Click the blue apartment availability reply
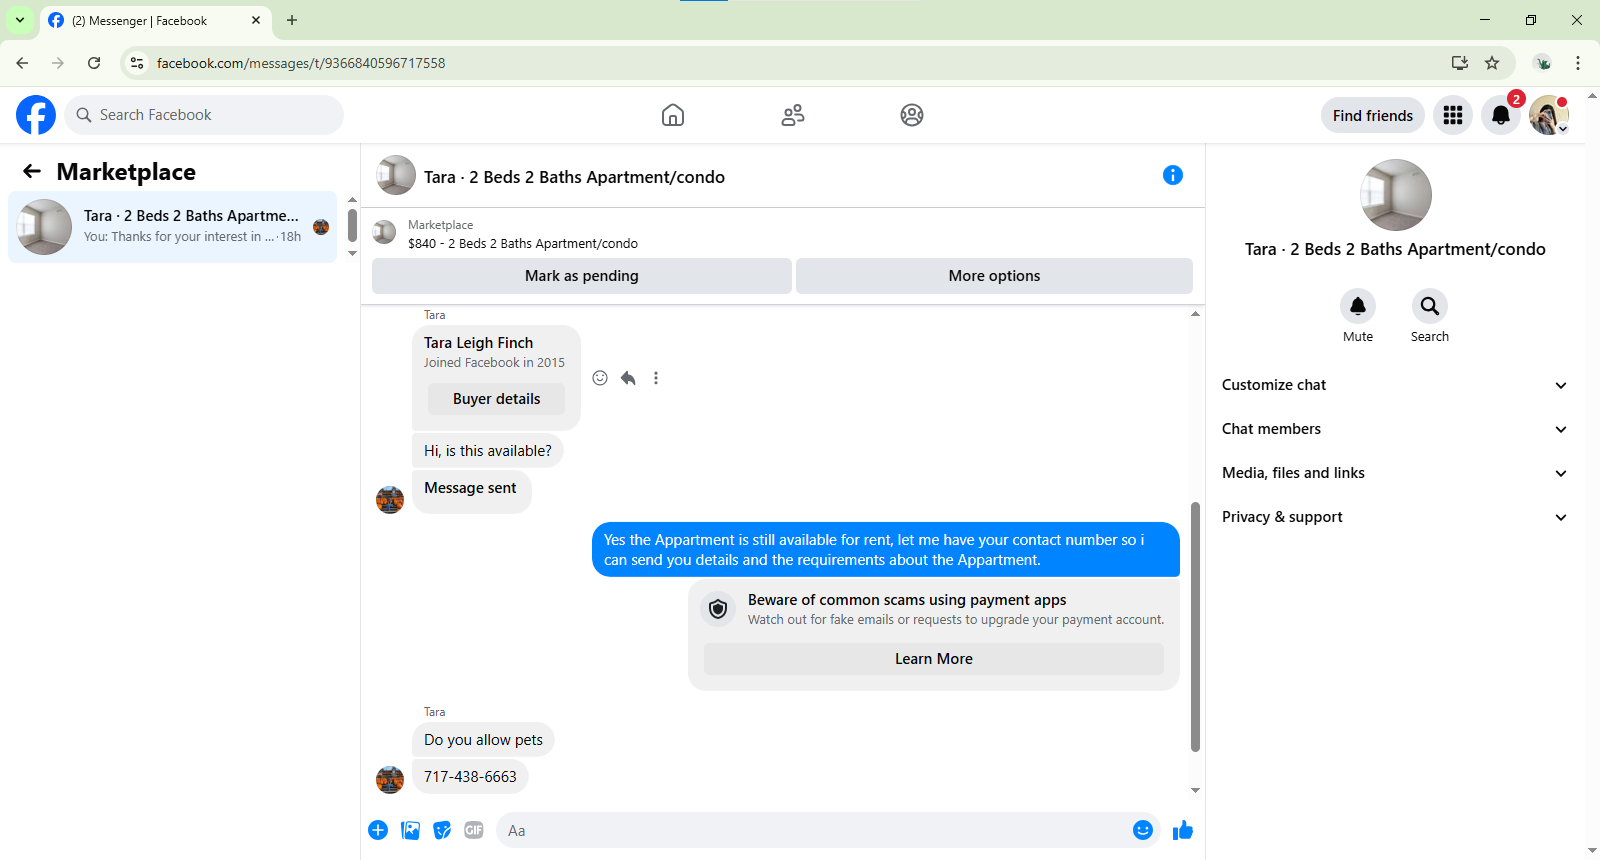 886,550
